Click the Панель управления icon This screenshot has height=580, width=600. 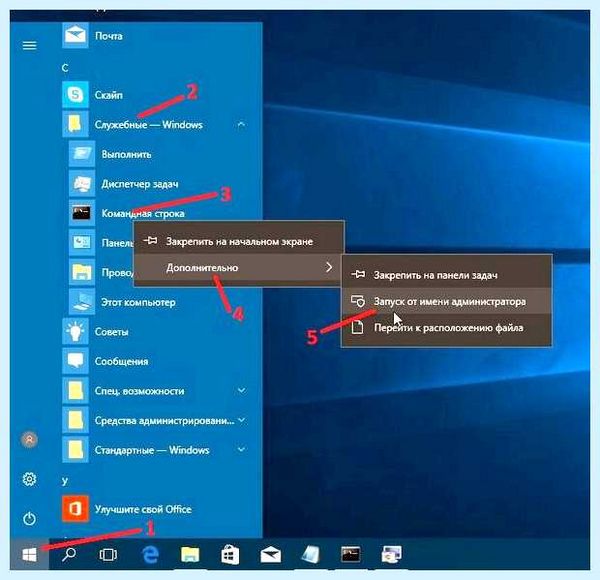tap(82, 243)
